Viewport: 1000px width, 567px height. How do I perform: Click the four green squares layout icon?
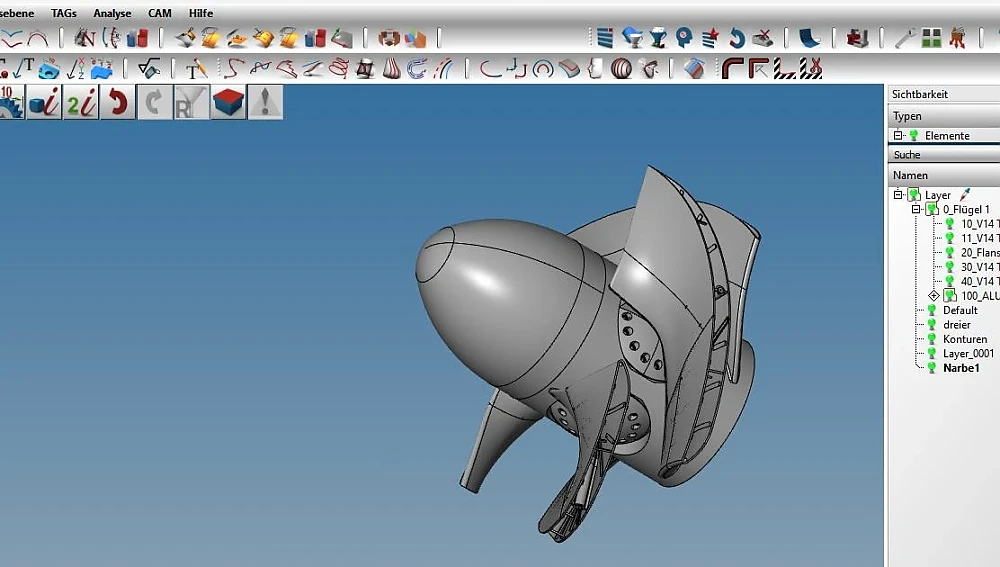(931, 38)
